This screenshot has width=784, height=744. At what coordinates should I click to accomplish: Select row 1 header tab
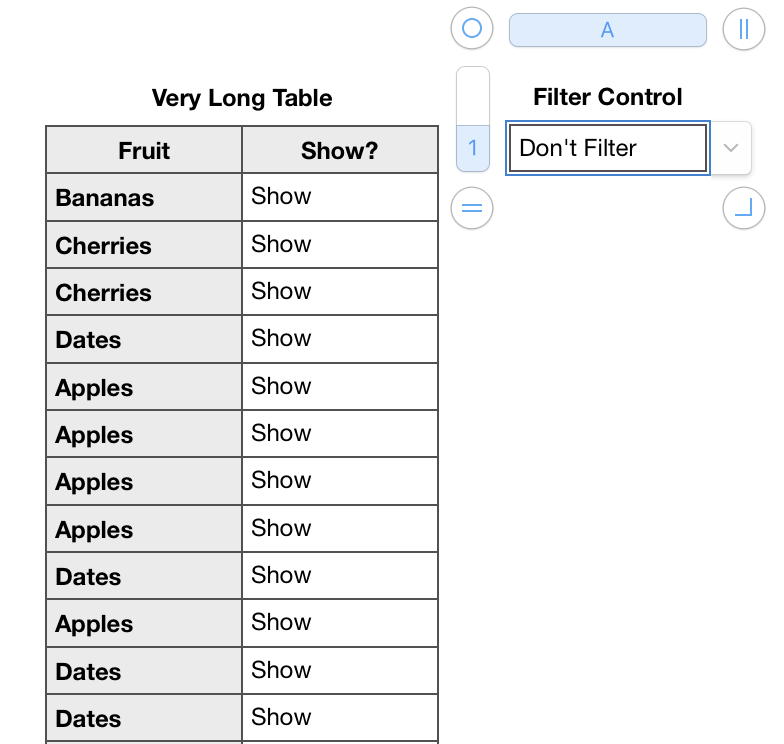(x=473, y=148)
